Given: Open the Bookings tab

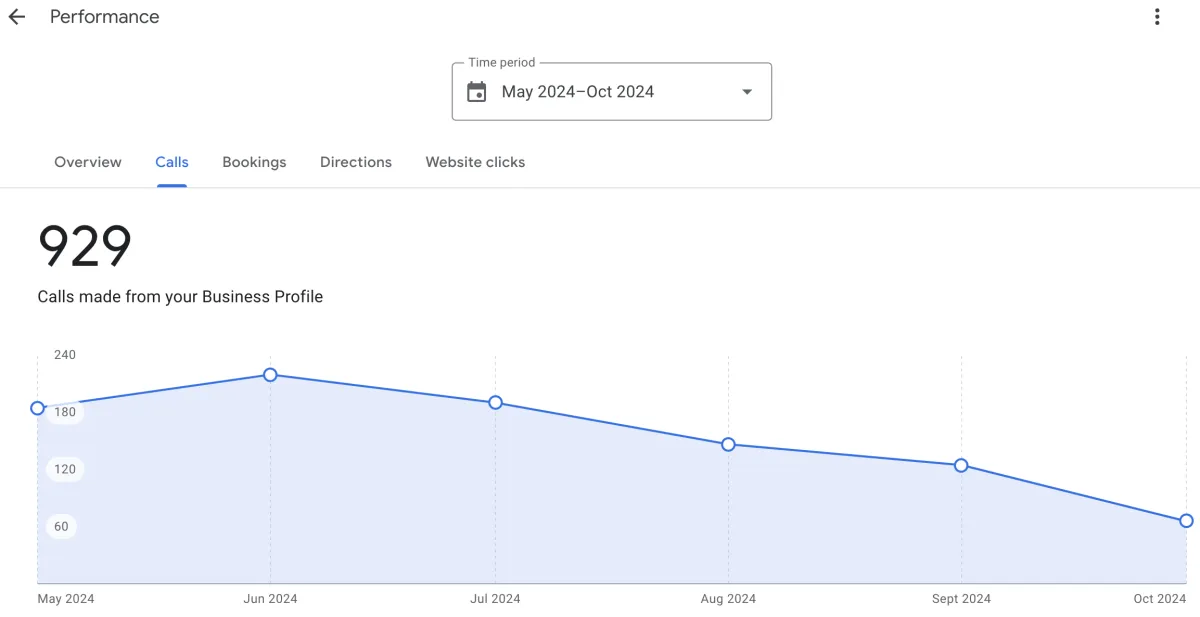Looking at the screenshot, I should (254, 162).
